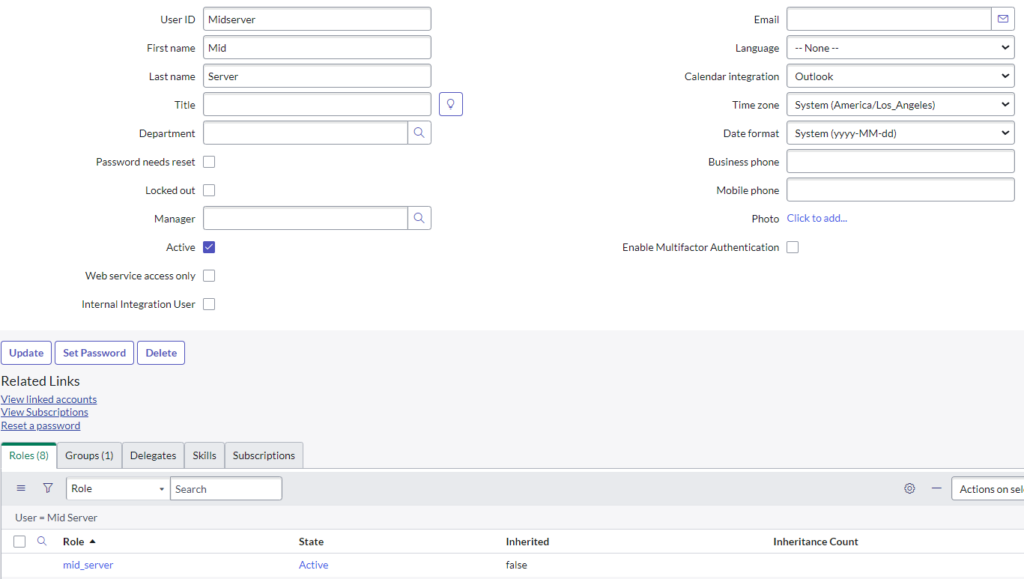The height and width of the screenshot is (579, 1024).
Task: Open the Skills tab
Action: (x=203, y=455)
